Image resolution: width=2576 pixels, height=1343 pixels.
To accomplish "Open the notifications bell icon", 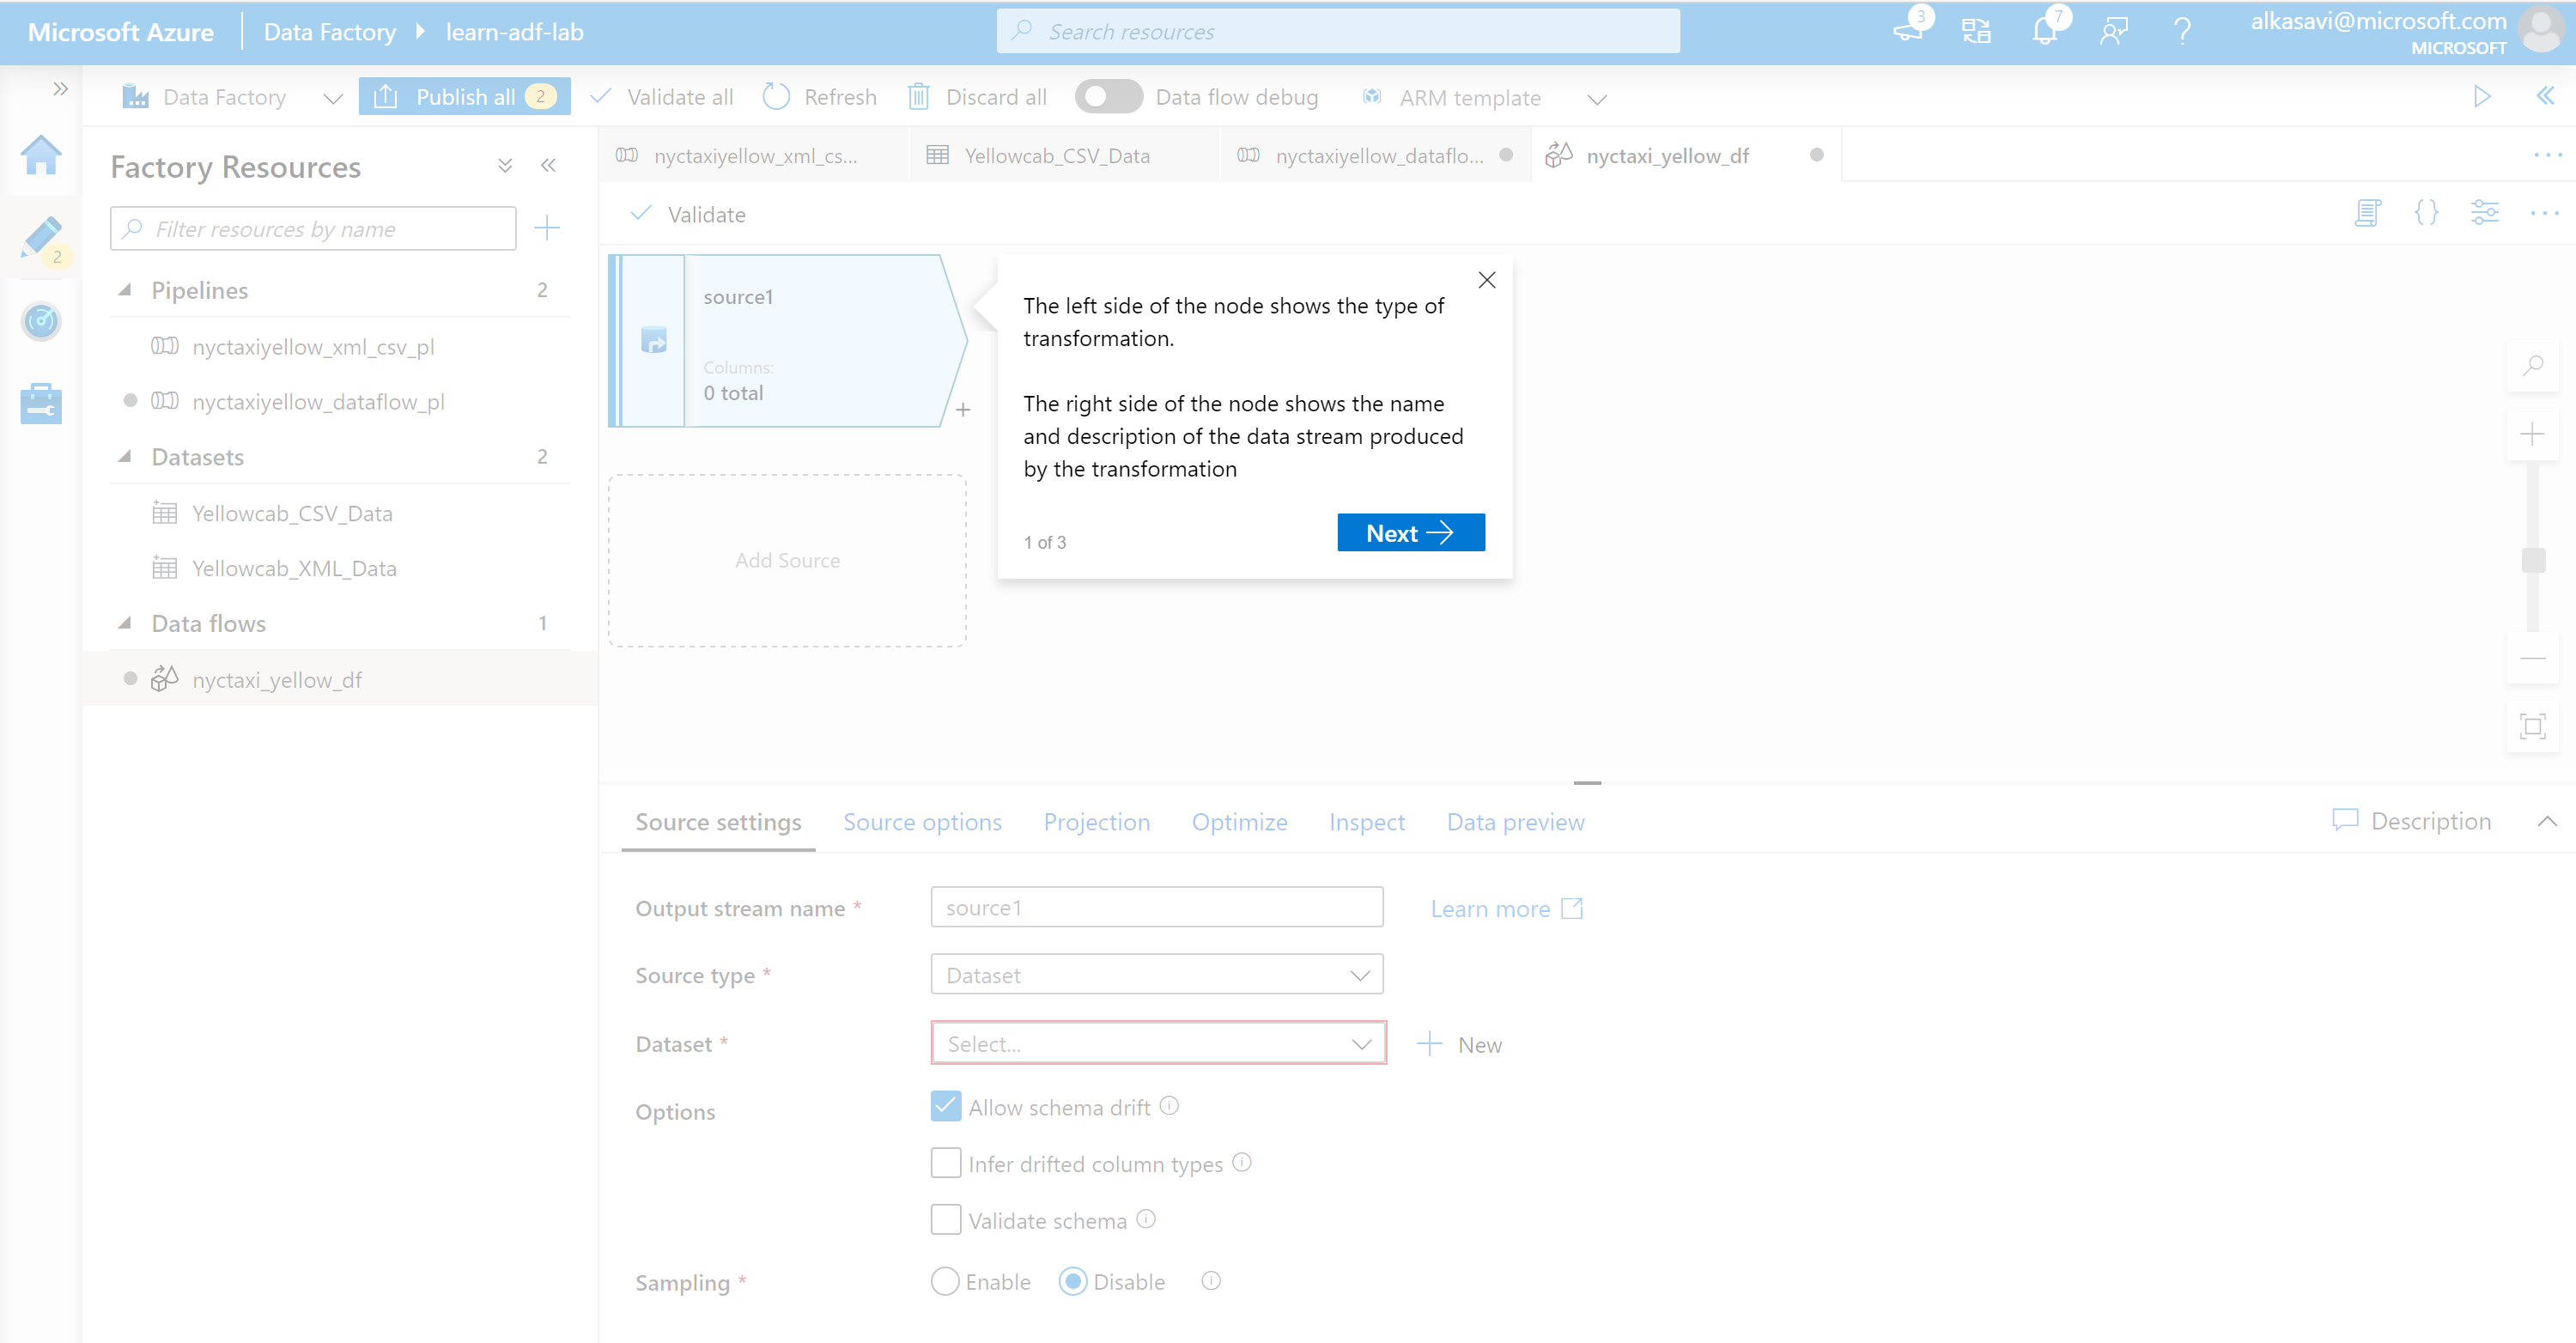I will pos(2045,31).
